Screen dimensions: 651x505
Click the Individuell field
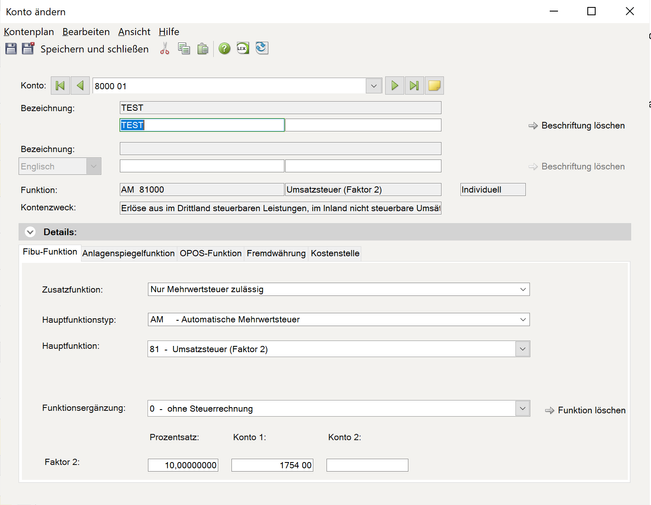[493, 190]
